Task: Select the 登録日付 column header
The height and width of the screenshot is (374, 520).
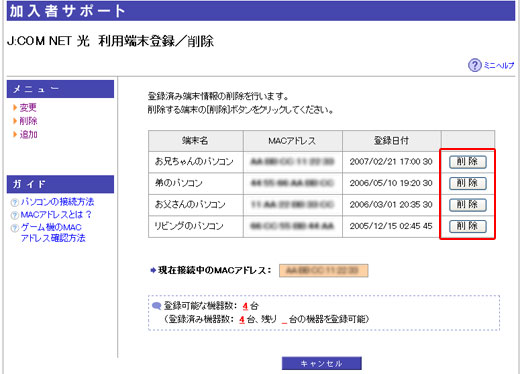Action: pyautogui.click(x=392, y=141)
